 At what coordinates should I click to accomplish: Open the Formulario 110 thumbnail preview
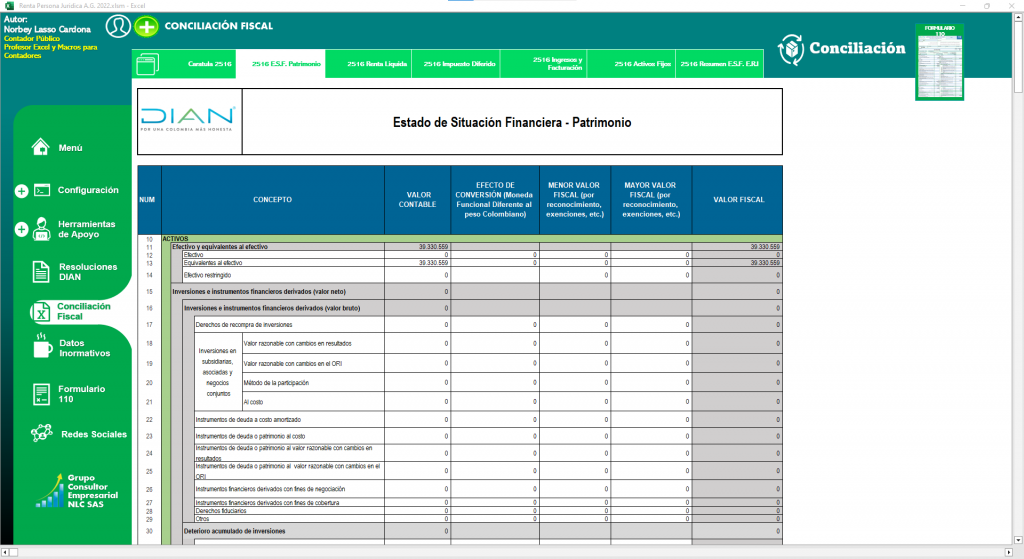(x=940, y=62)
